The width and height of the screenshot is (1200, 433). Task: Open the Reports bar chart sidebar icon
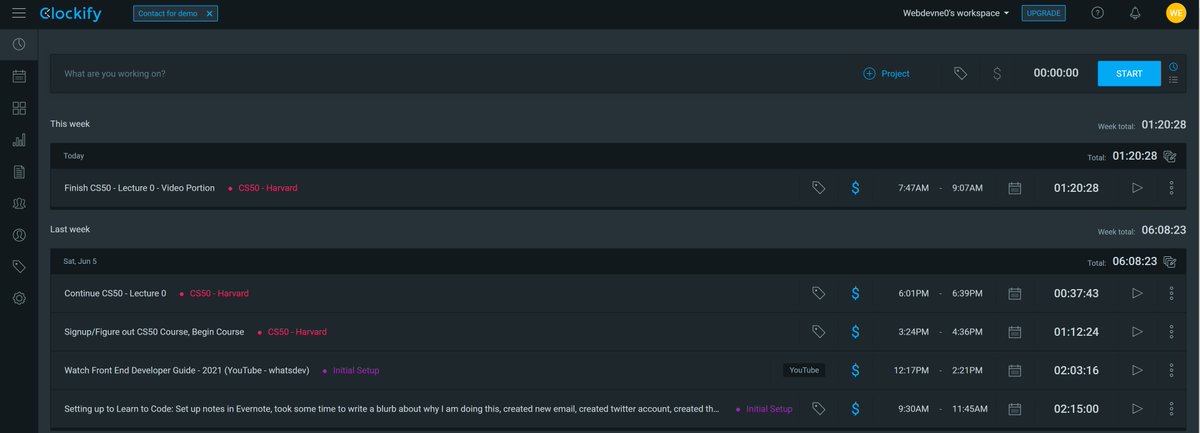coord(19,140)
